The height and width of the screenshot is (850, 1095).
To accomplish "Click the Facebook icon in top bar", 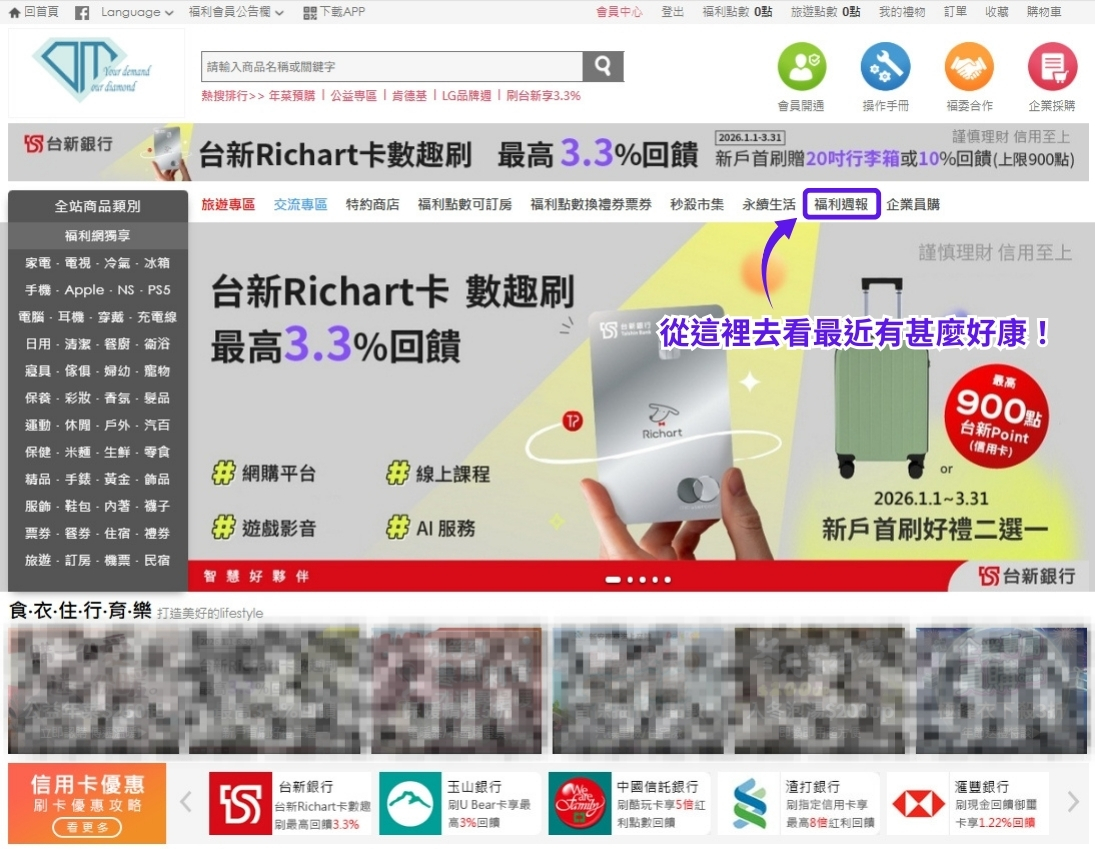I will coord(82,12).
